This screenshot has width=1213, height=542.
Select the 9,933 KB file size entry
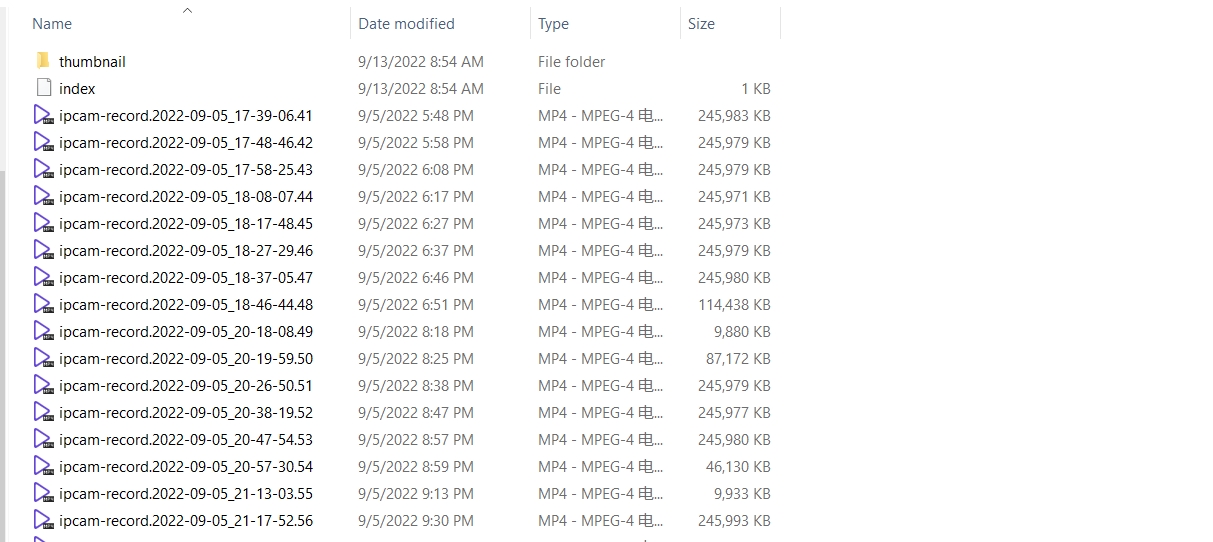[742, 493]
